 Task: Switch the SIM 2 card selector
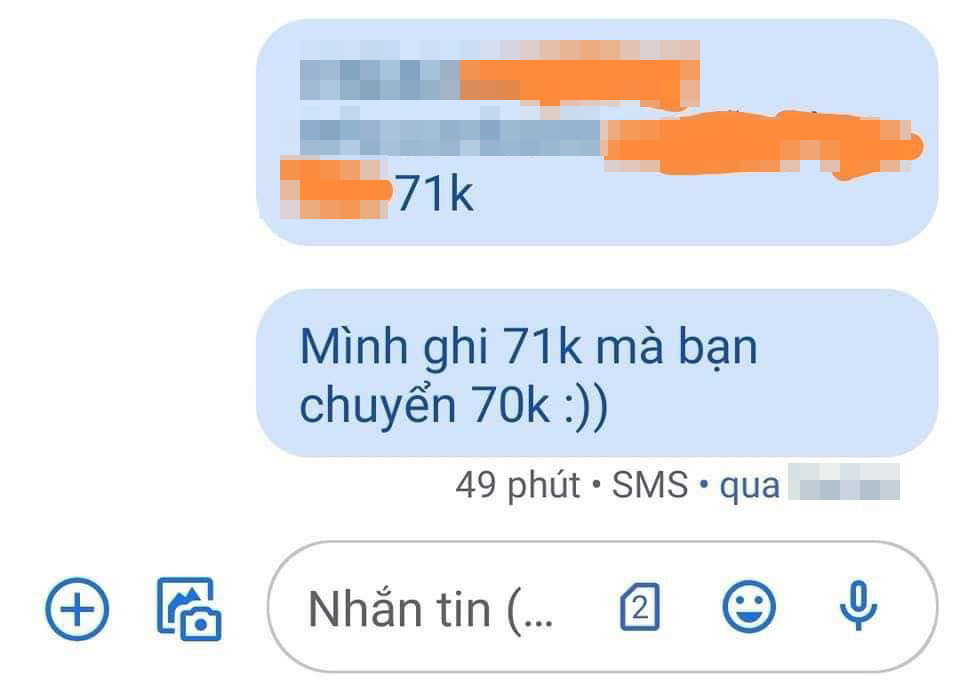[640, 607]
